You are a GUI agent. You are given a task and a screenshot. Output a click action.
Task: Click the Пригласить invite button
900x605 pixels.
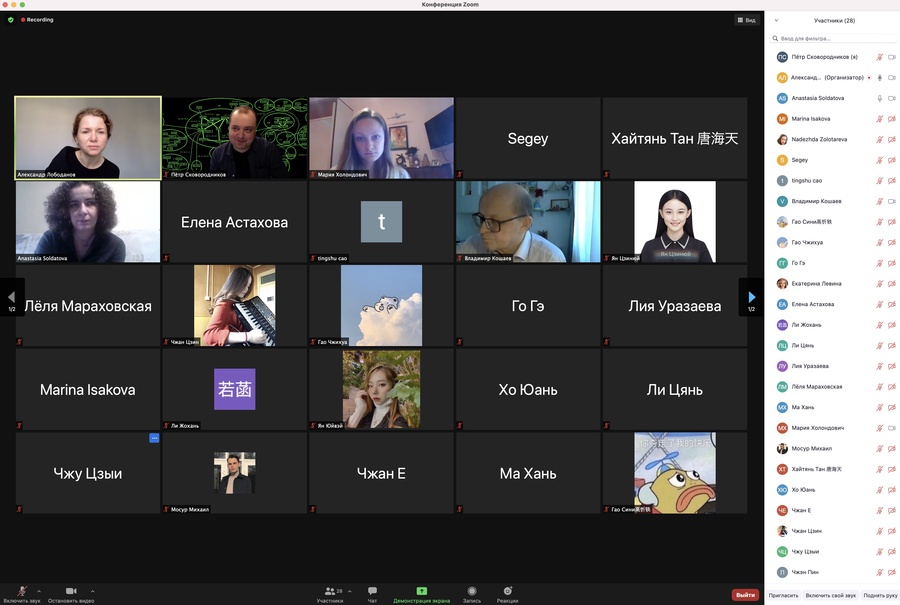coord(783,595)
